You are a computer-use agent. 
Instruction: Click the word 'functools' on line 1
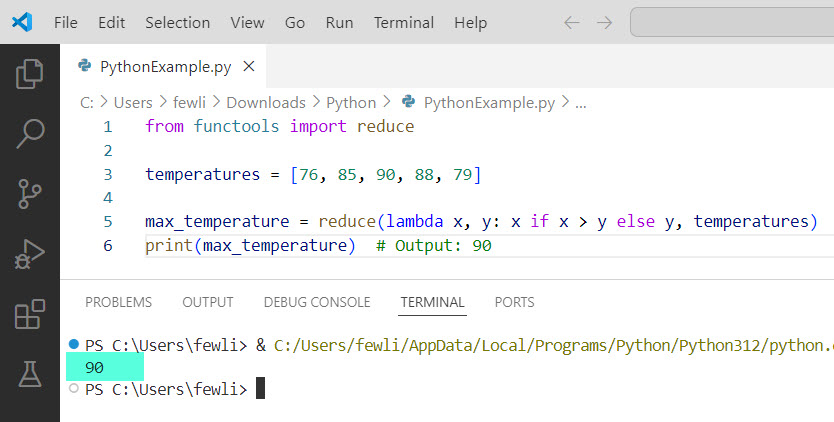tap(236, 127)
